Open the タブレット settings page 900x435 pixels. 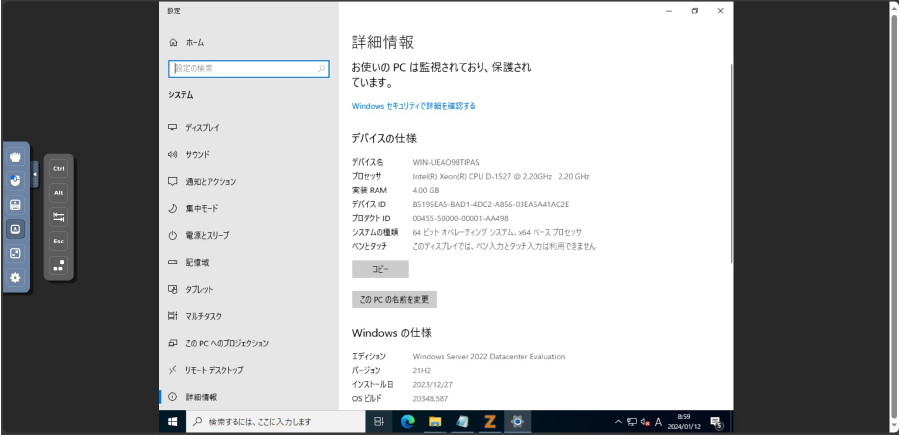(249, 290)
